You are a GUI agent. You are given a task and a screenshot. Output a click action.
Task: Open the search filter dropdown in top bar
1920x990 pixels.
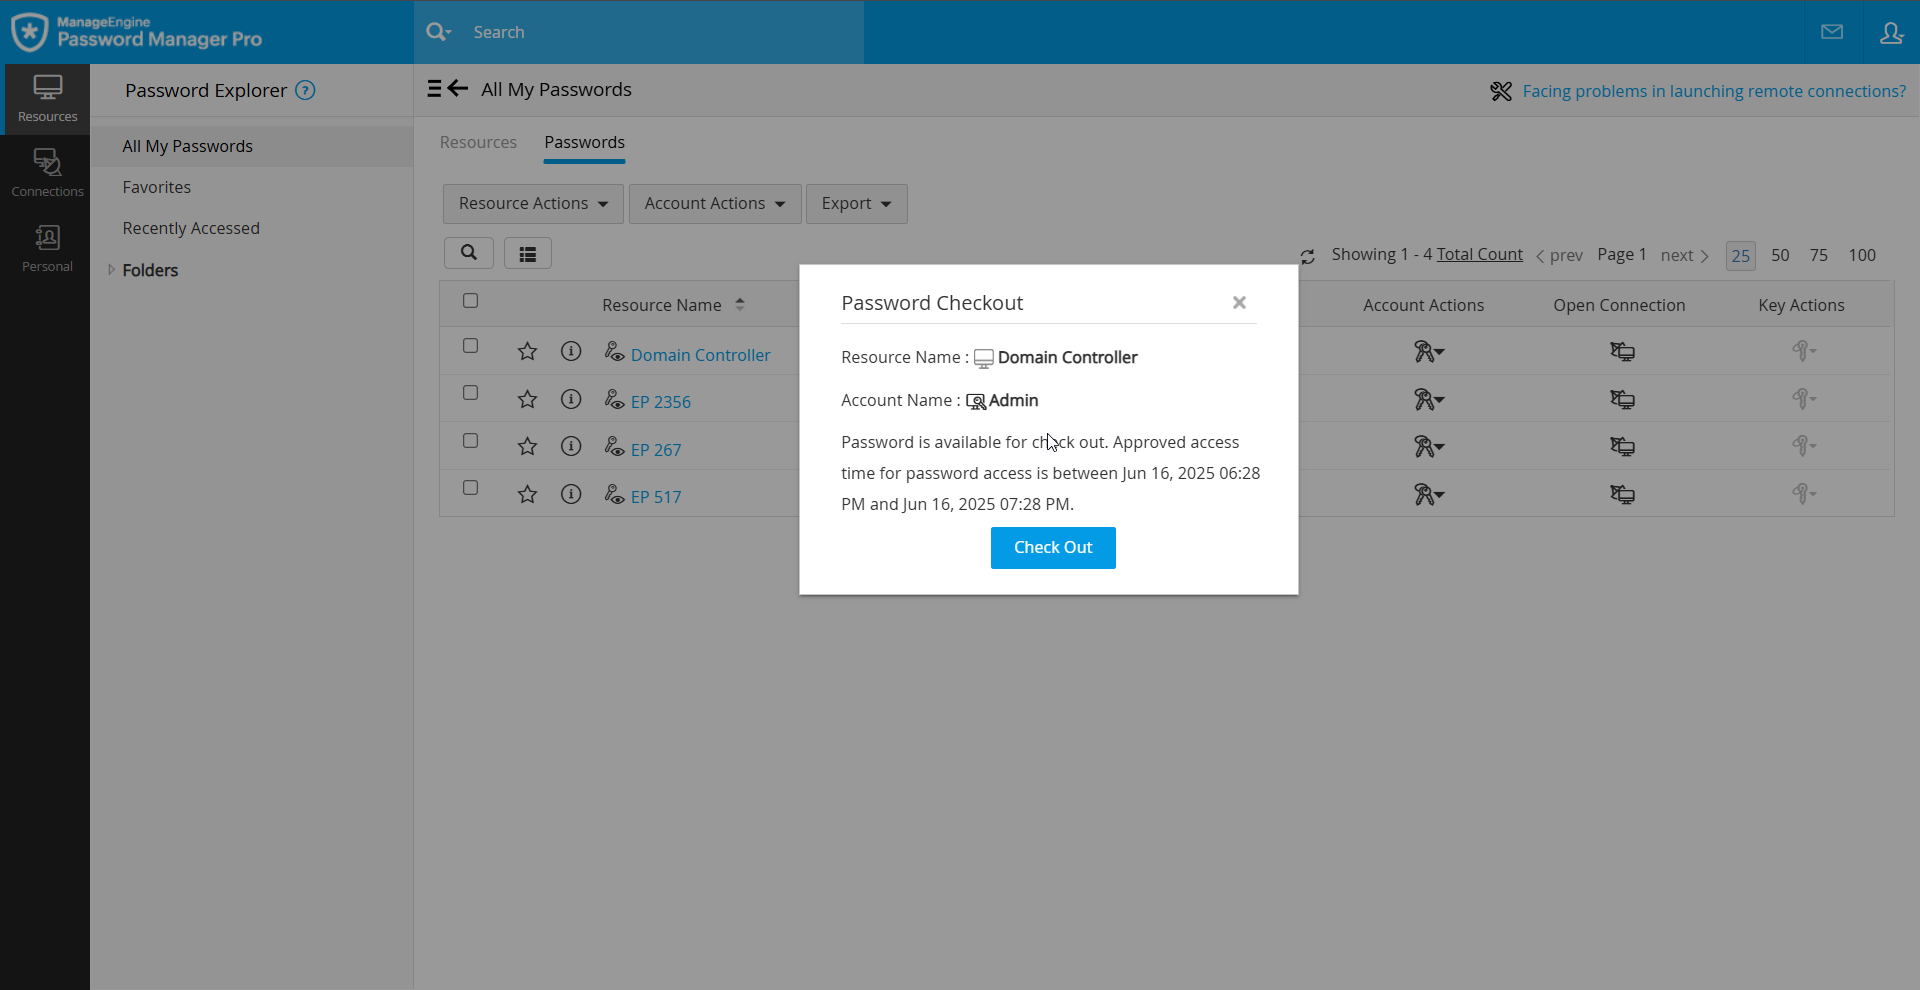439,32
